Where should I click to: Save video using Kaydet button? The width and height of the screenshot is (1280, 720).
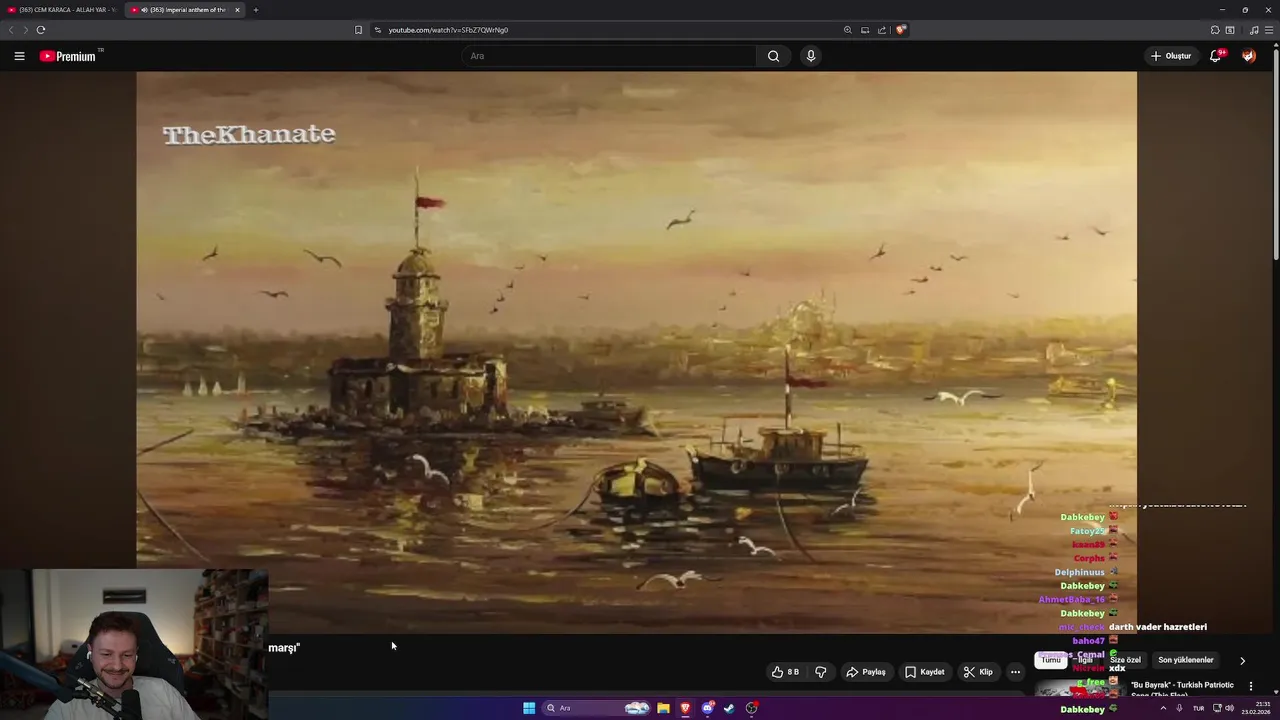coord(924,672)
